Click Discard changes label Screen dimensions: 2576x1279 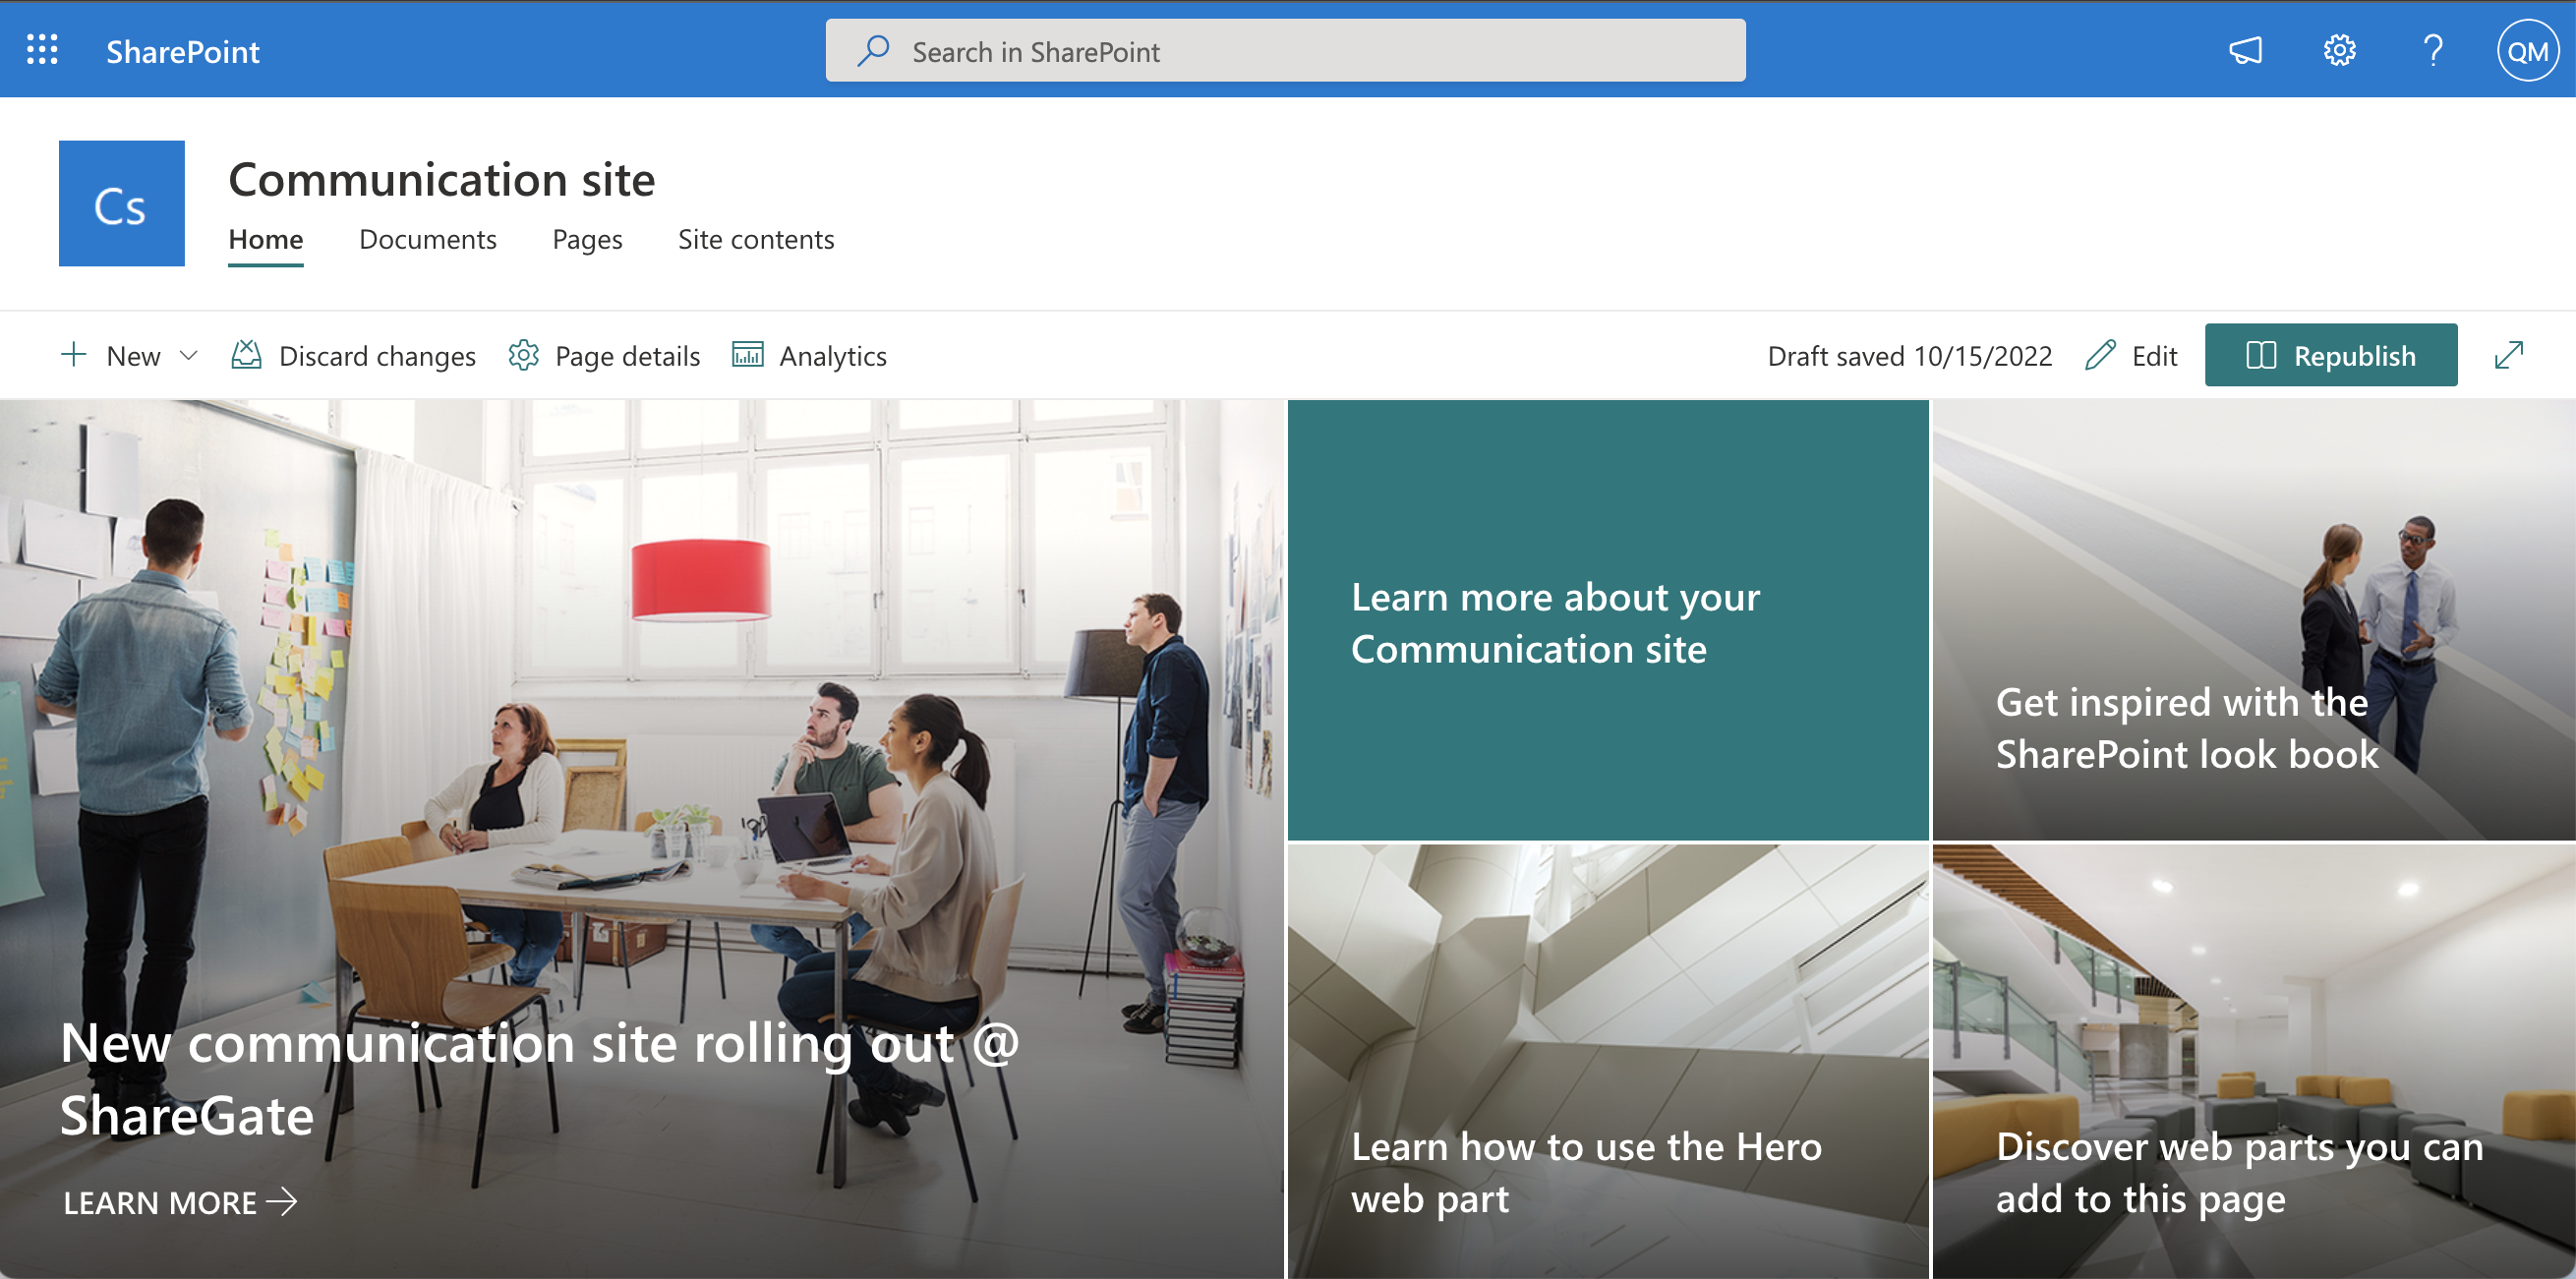pos(377,356)
